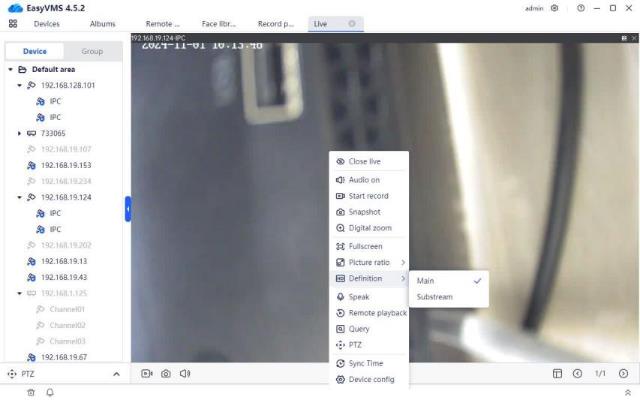Open the Albums tab
The image size is (640, 400).
click(102, 23)
